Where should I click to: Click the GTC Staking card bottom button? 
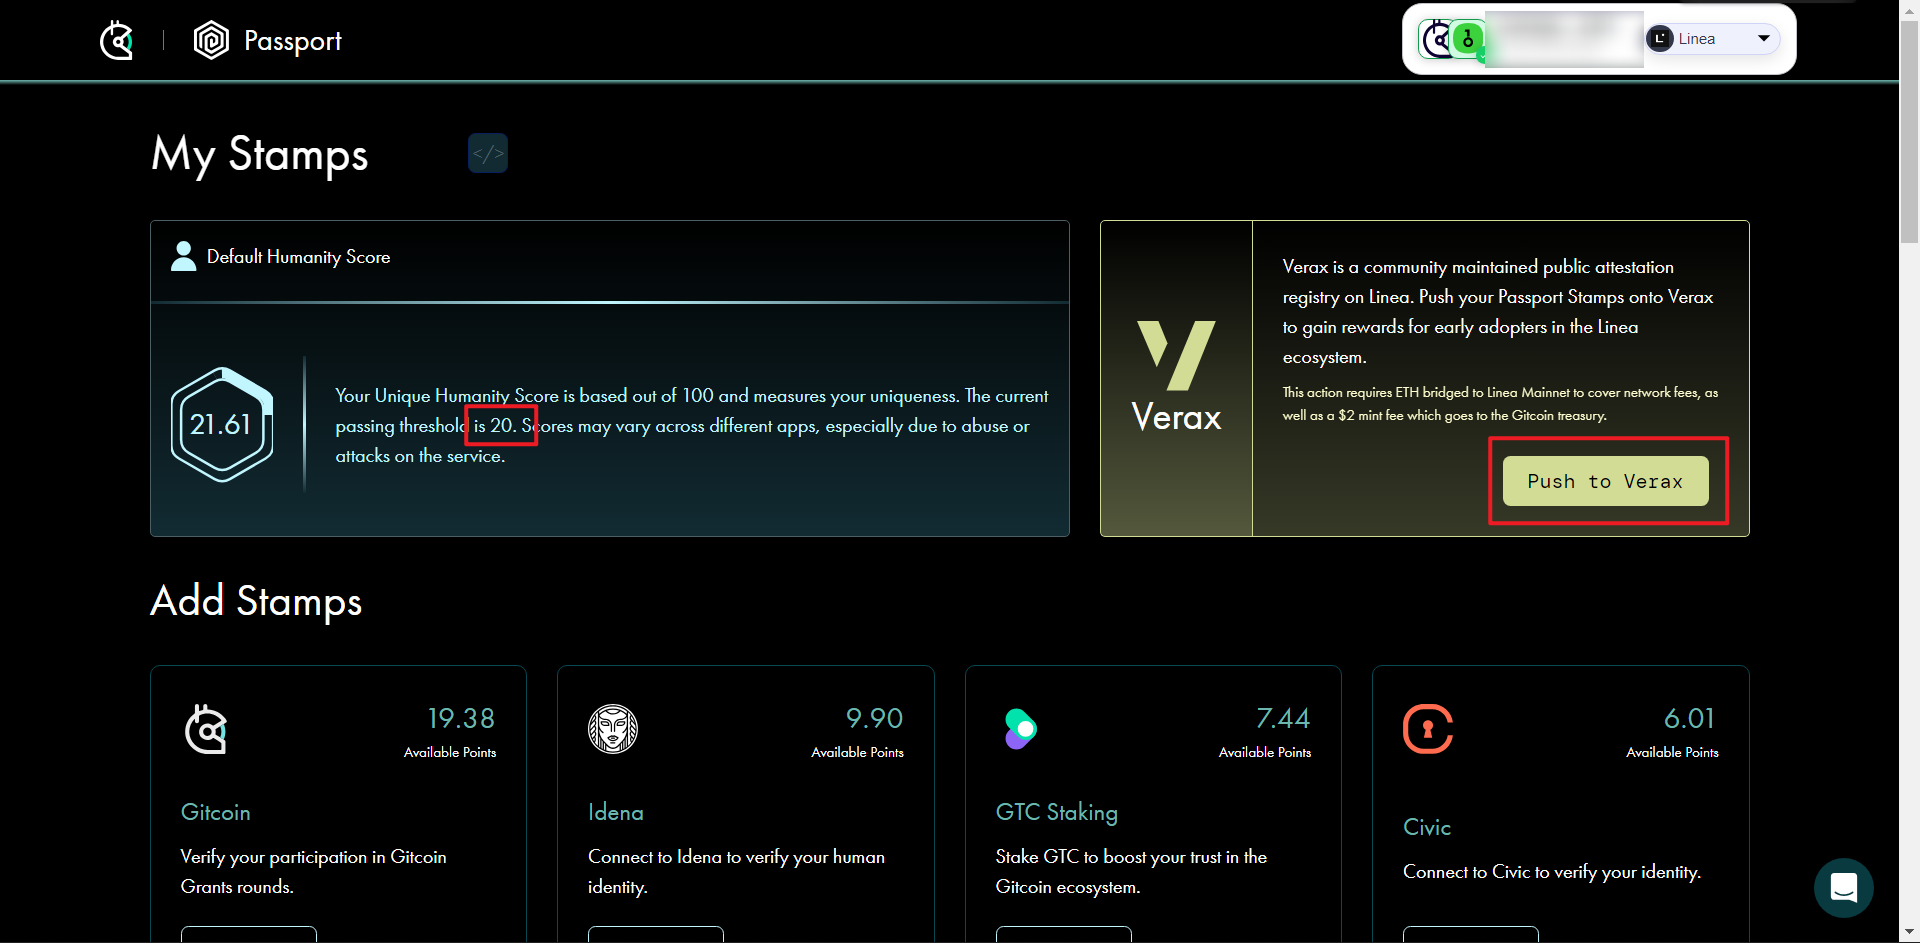point(1064,935)
